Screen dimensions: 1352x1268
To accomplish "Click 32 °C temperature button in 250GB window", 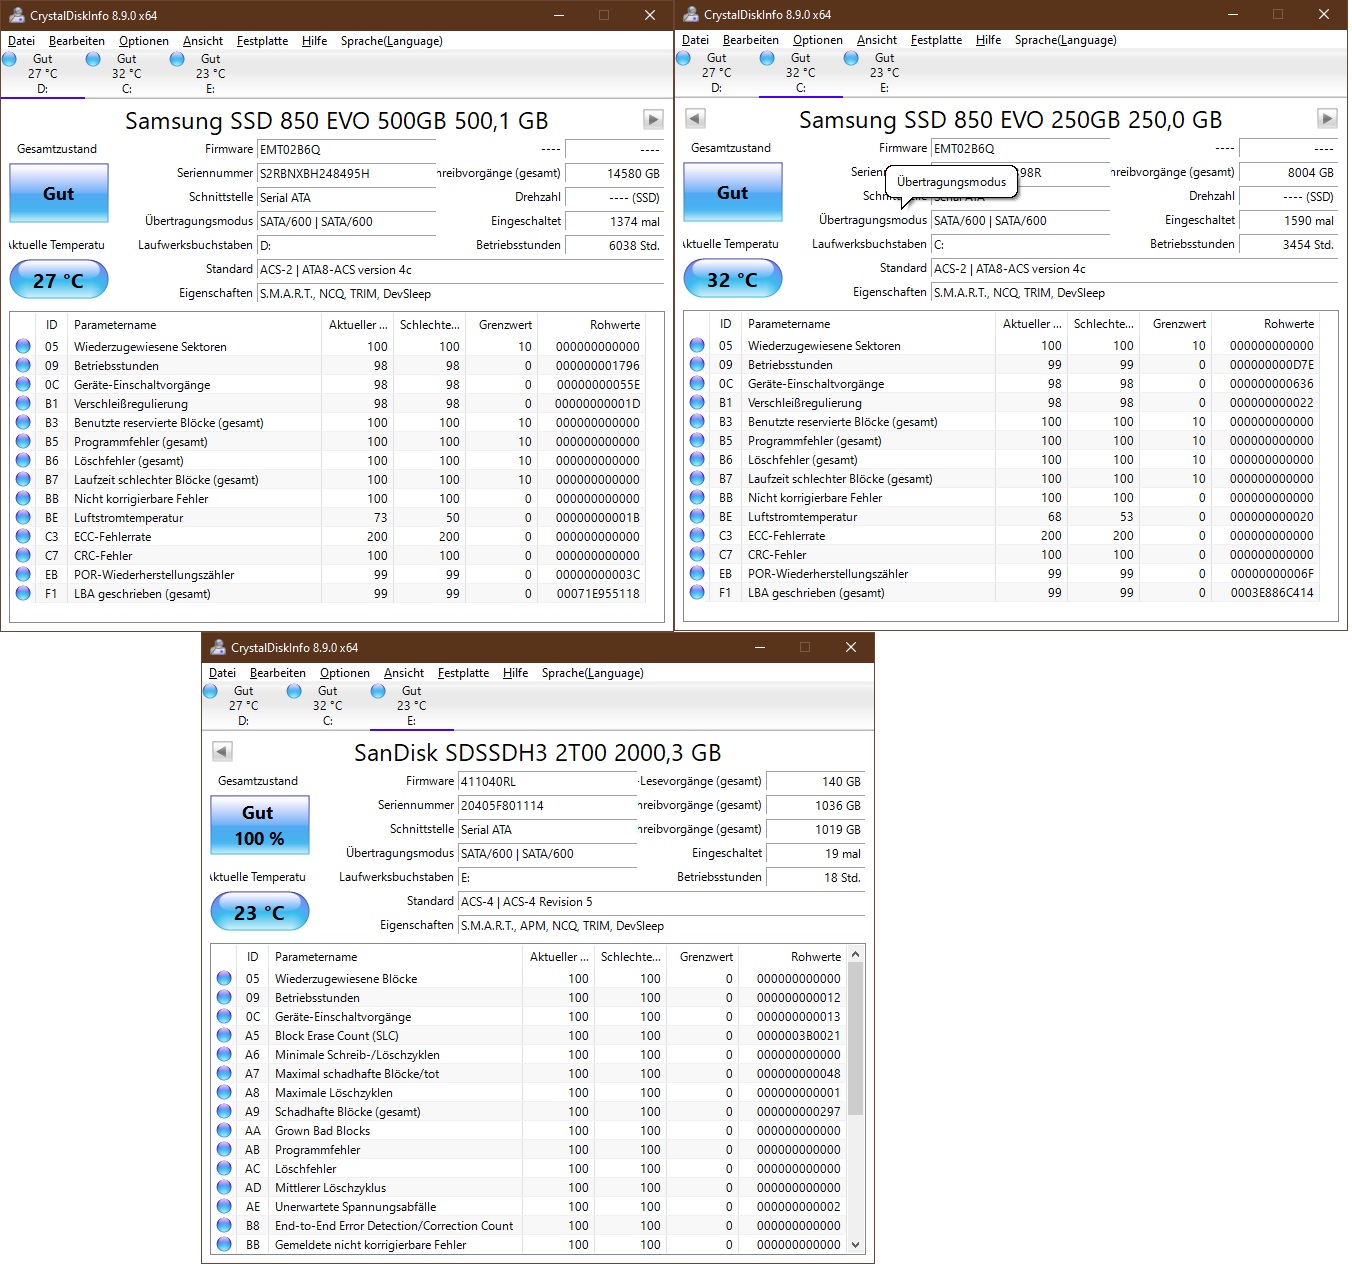I will tap(733, 279).
